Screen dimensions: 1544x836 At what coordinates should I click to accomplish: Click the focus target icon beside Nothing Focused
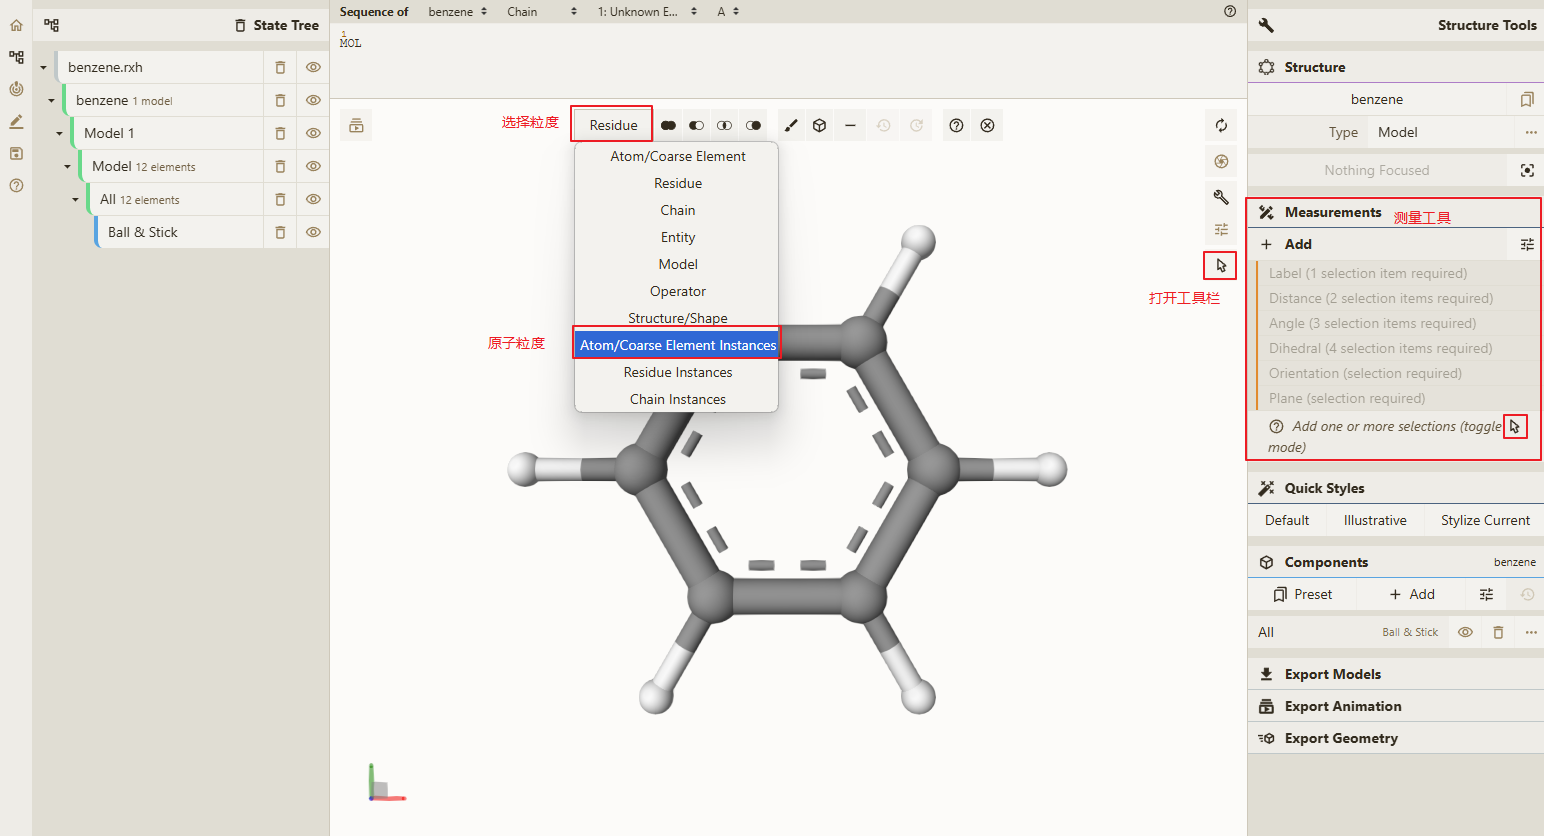coord(1527,170)
